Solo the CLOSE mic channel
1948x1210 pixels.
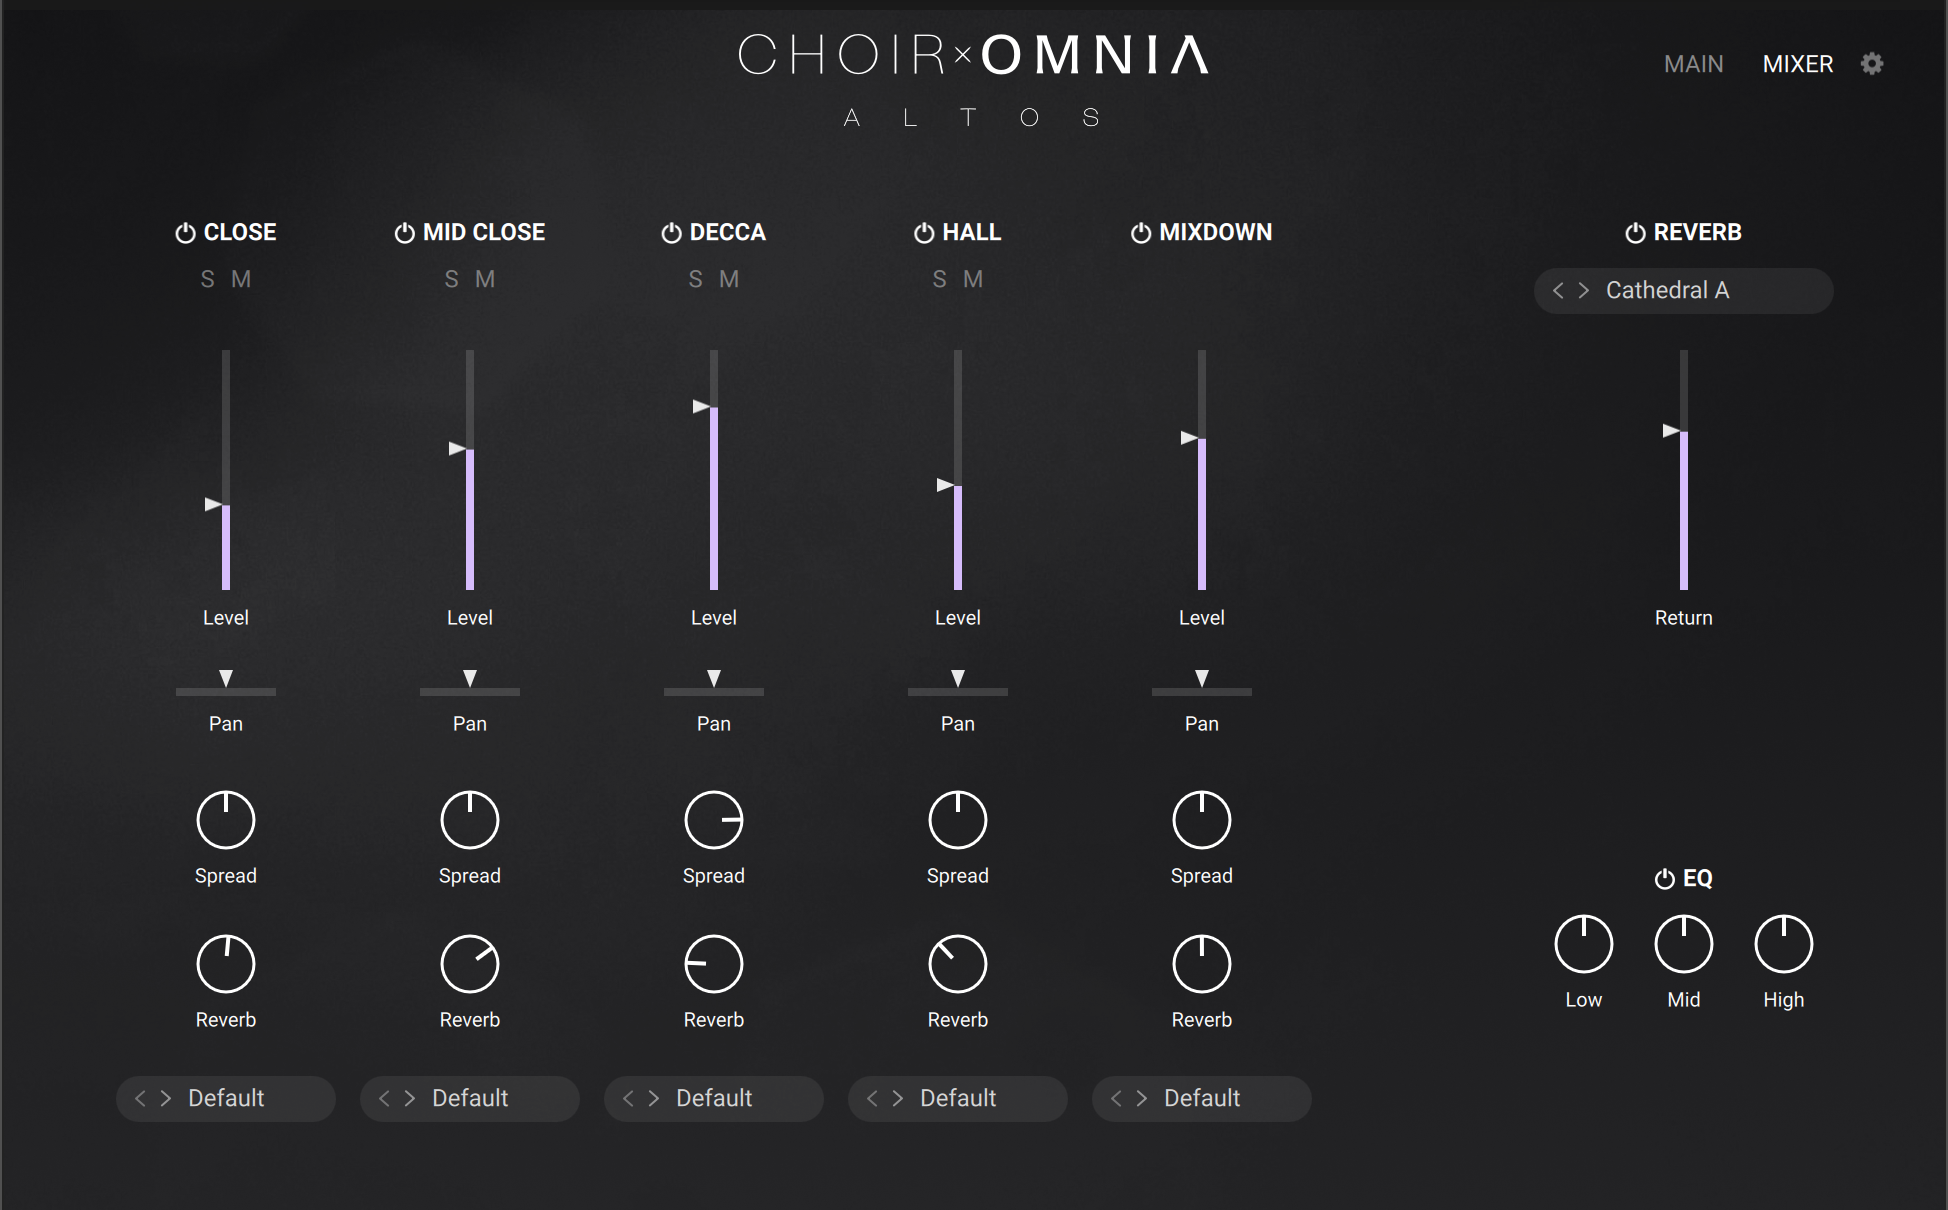pyautogui.click(x=208, y=280)
